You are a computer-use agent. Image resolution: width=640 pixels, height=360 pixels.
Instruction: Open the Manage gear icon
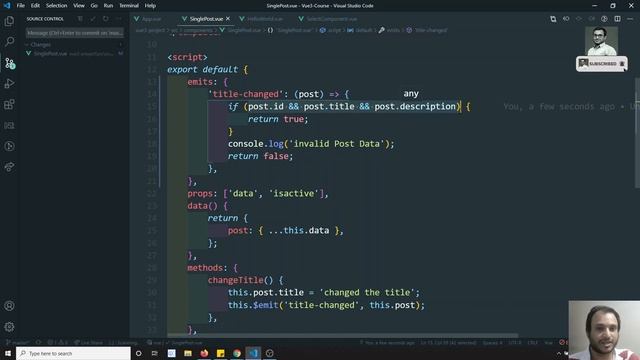click(x=9, y=327)
